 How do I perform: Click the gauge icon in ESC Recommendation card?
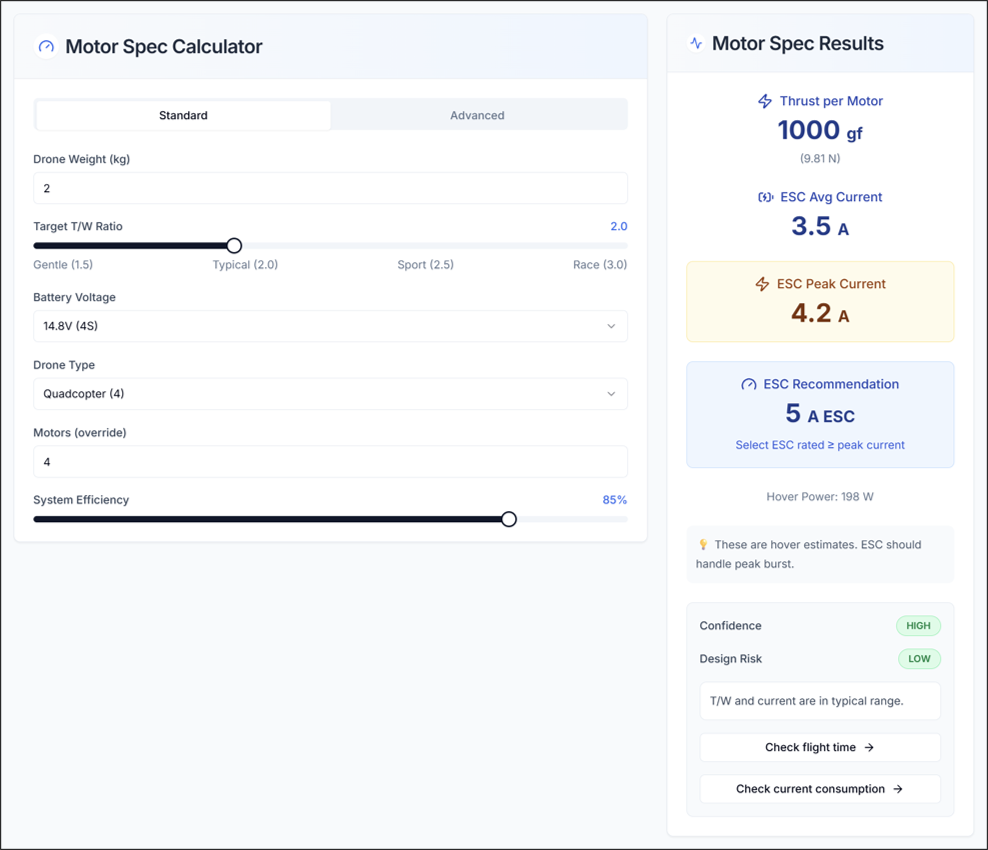tap(749, 384)
